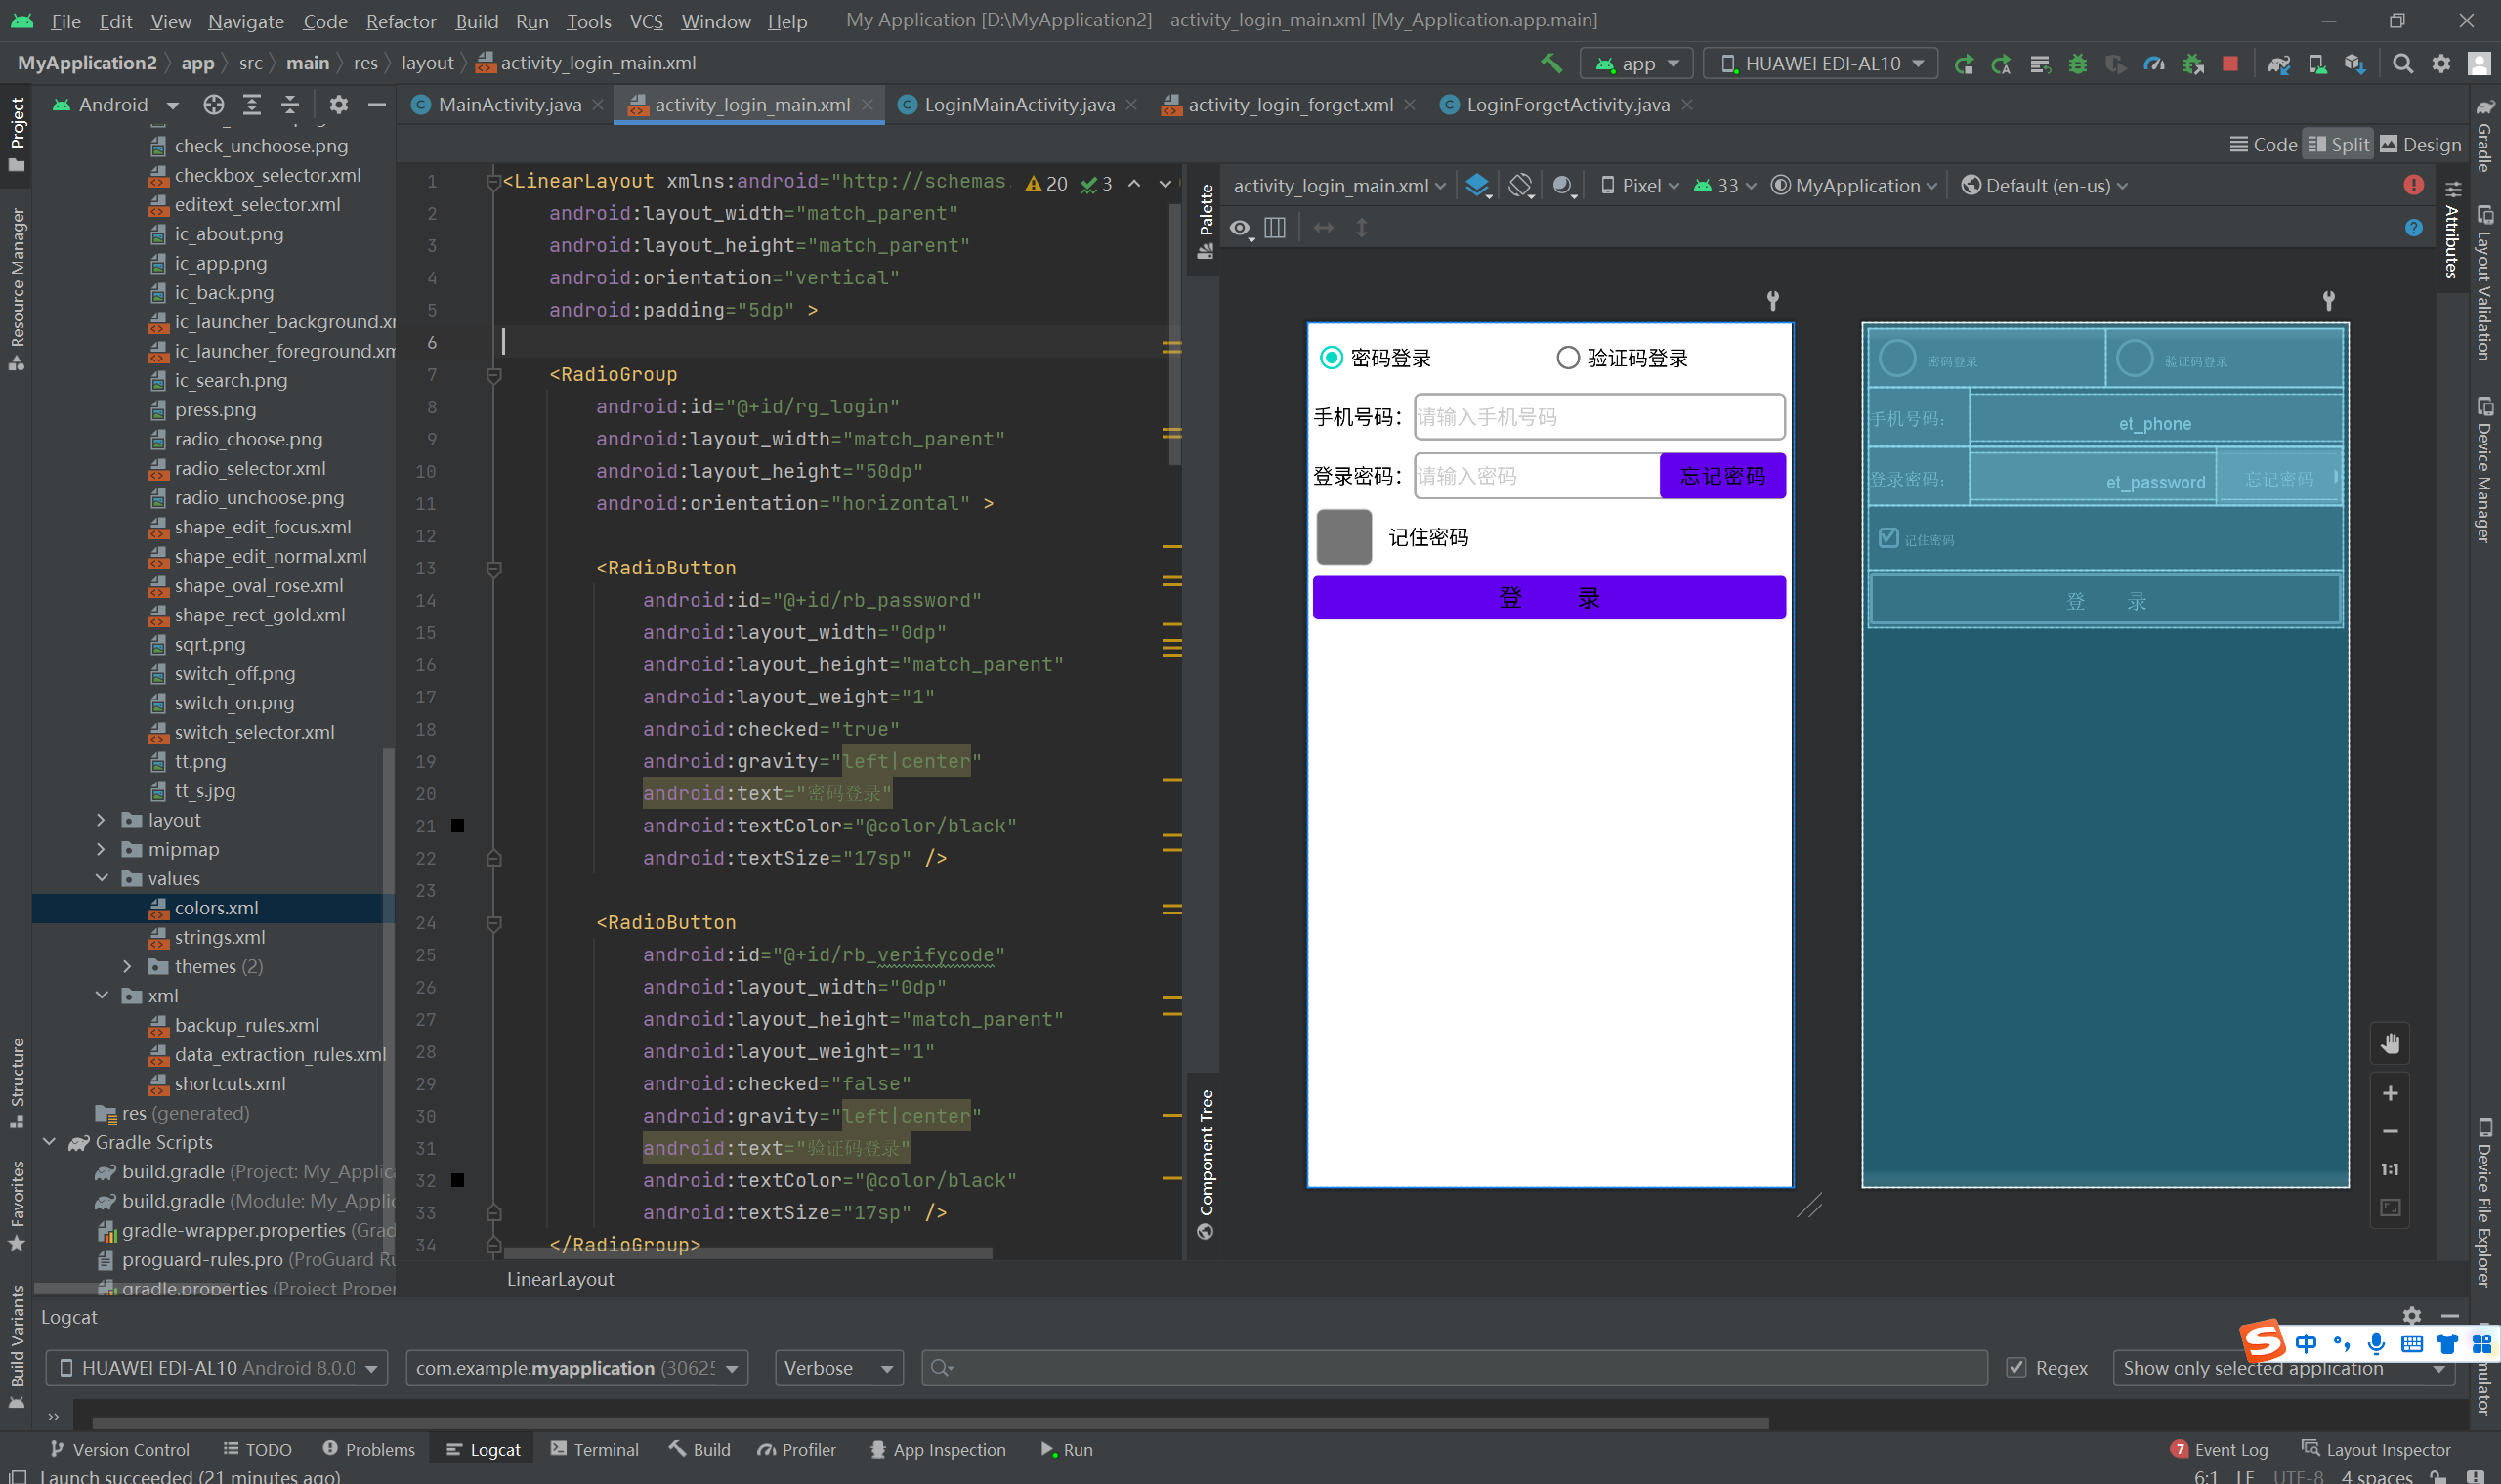This screenshot has height=1484, width=2501.
Task: Click the Logcat search input field
Action: pos(1455,1367)
